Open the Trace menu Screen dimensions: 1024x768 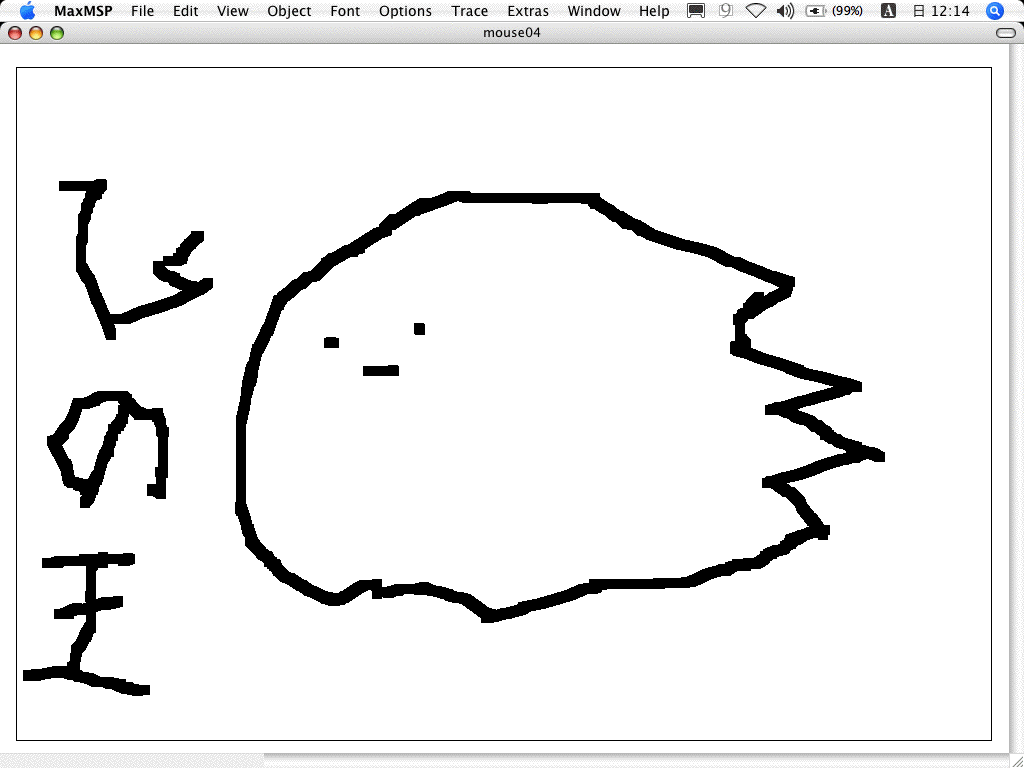(470, 11)
